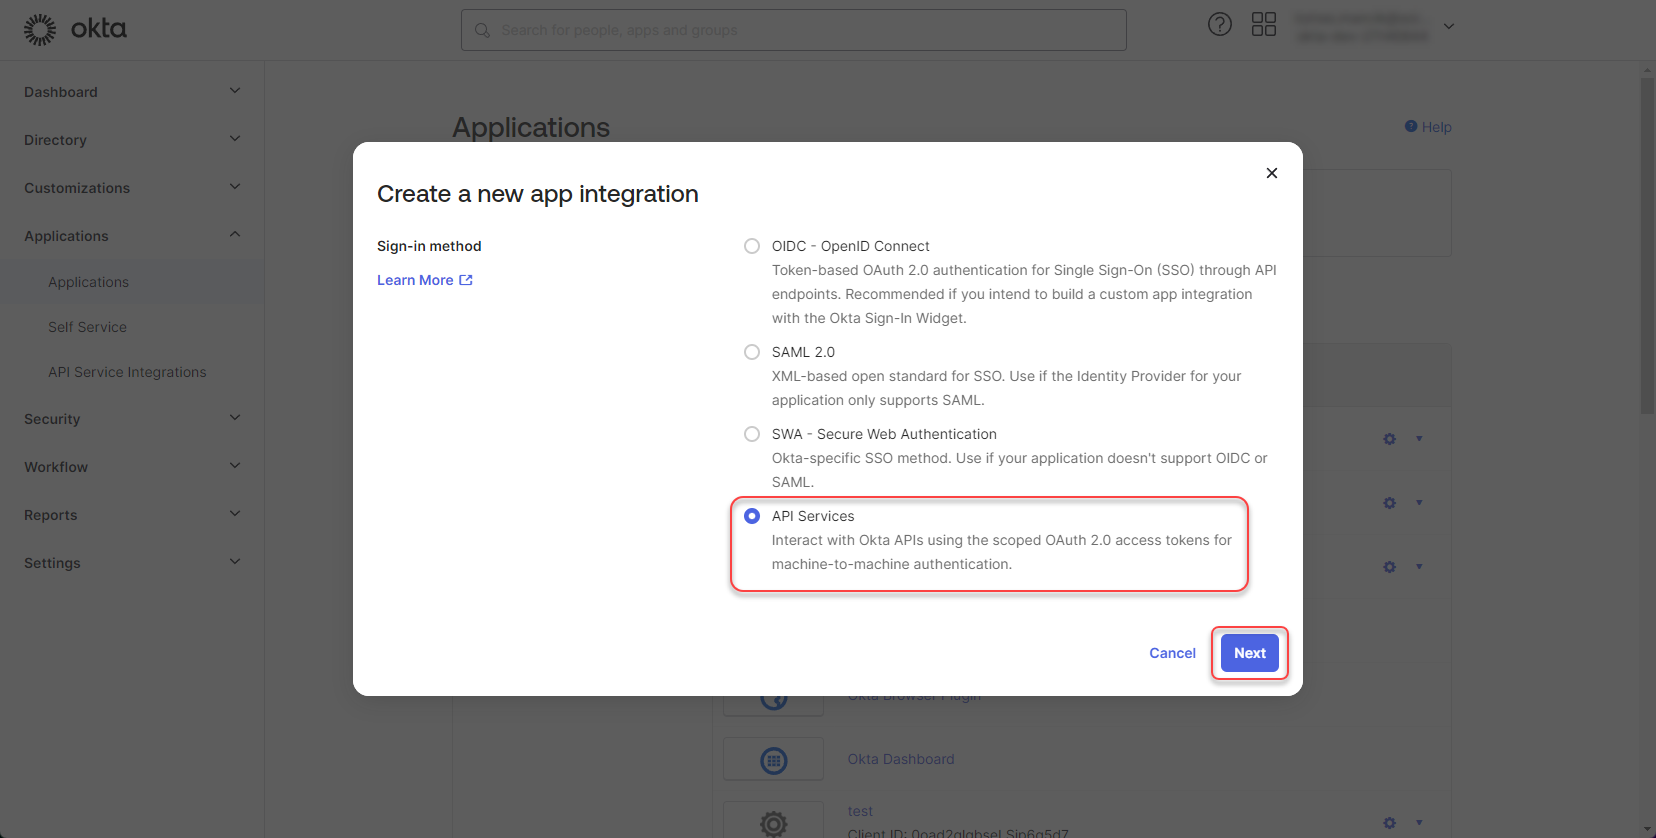The height and width of the screenshot is (838, 1656).
Task: Open the Directory sidebar section
Action: pos(55,140)
